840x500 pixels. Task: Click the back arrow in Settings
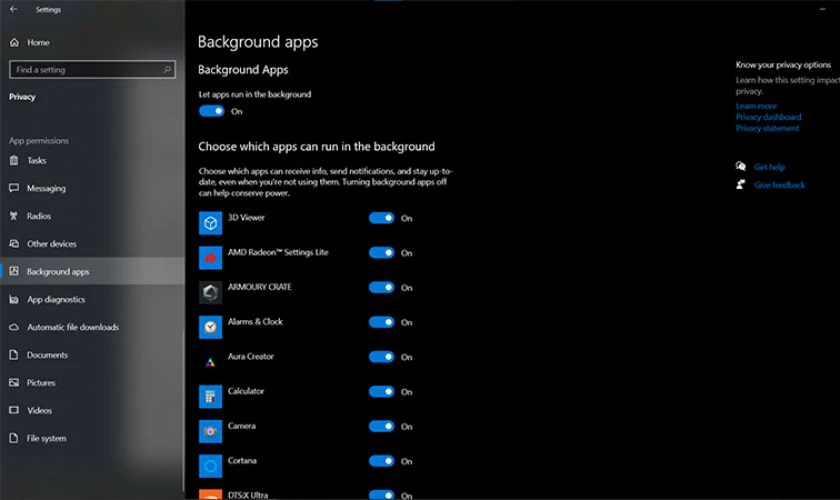pos(13,9)
